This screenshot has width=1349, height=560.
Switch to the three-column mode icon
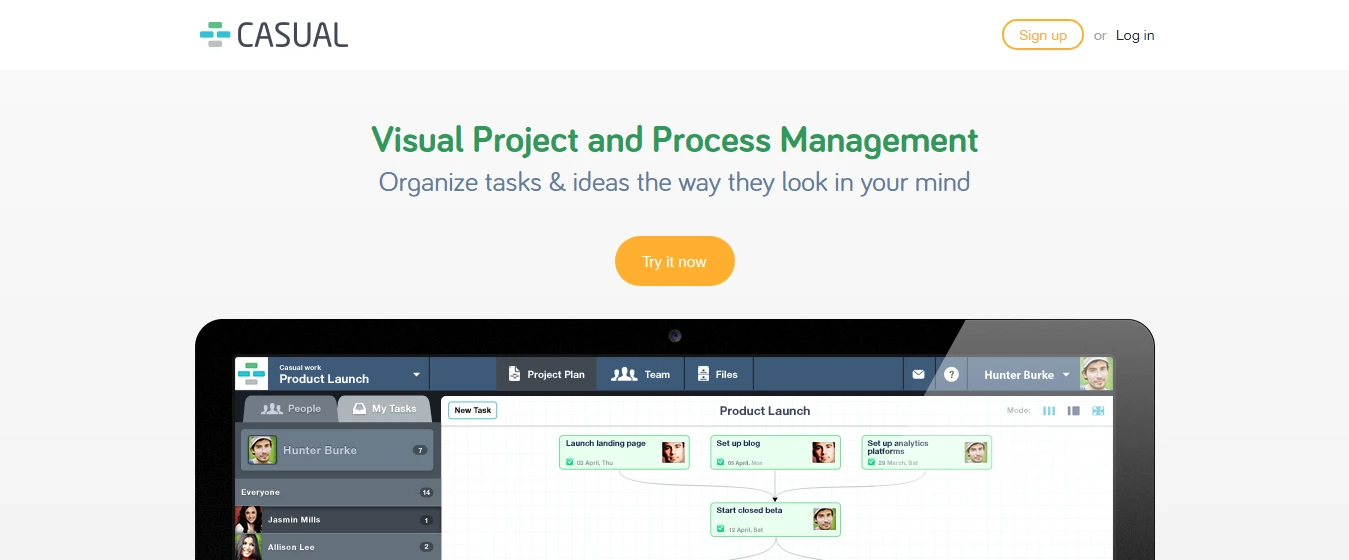point(1049,411)
